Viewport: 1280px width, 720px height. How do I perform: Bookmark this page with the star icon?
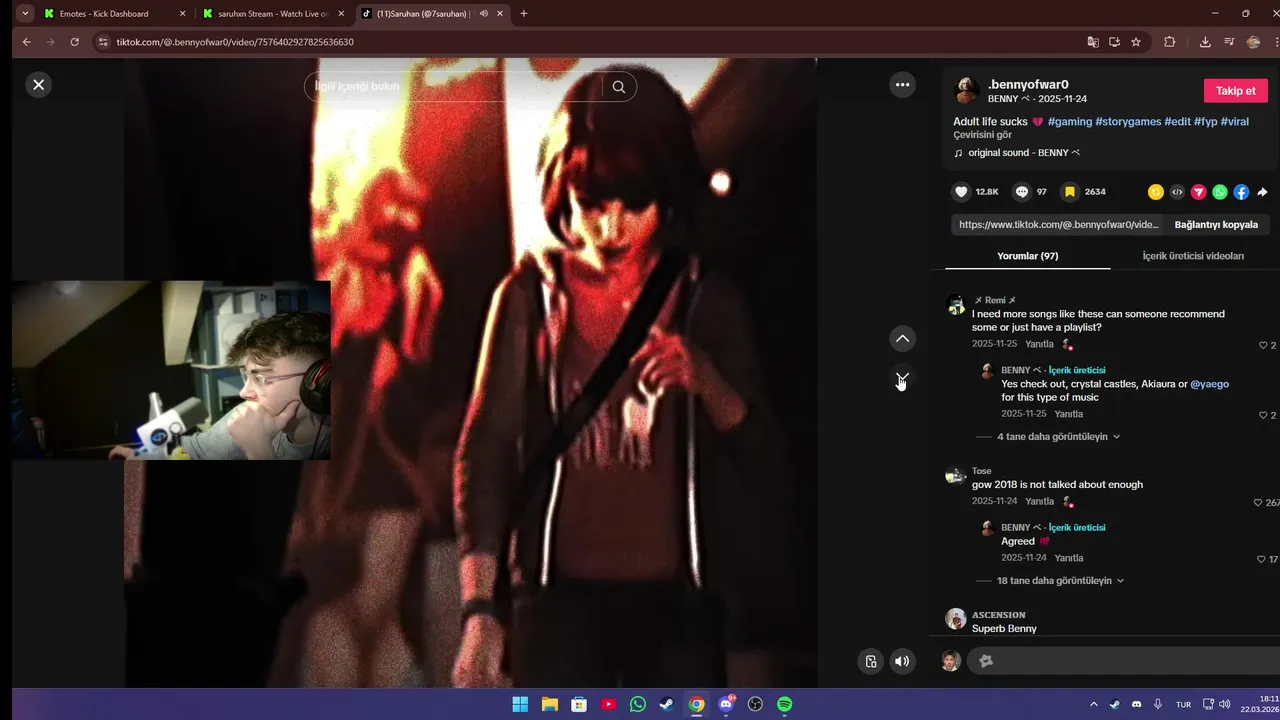coord(1136,42)
